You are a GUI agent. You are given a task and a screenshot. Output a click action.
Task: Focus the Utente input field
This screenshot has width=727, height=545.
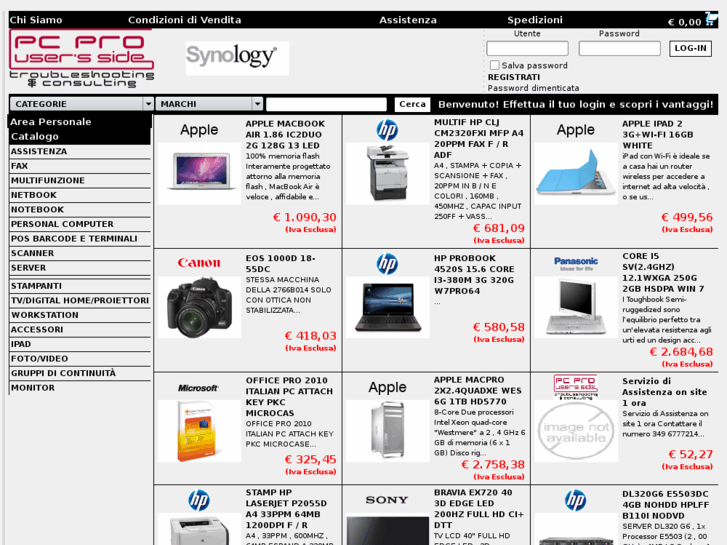click(527, 48)
